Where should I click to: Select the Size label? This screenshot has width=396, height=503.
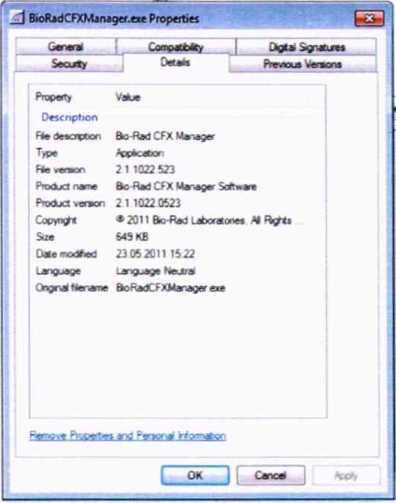point(45,237)
